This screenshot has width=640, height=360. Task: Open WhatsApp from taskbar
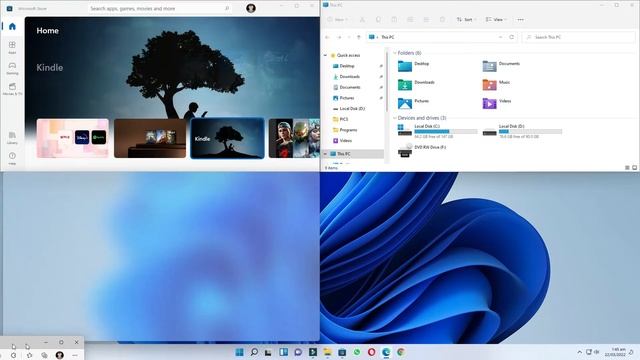(x=357, y=352)
